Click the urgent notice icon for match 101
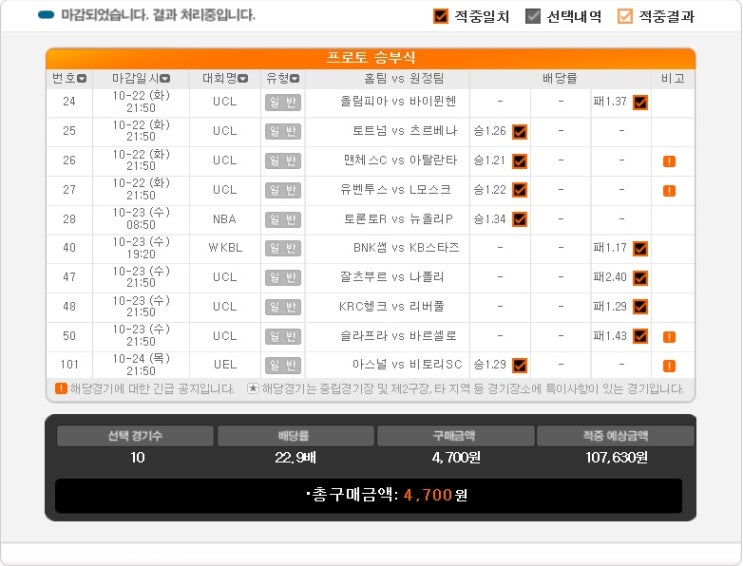743x566 pixels. 669,366
